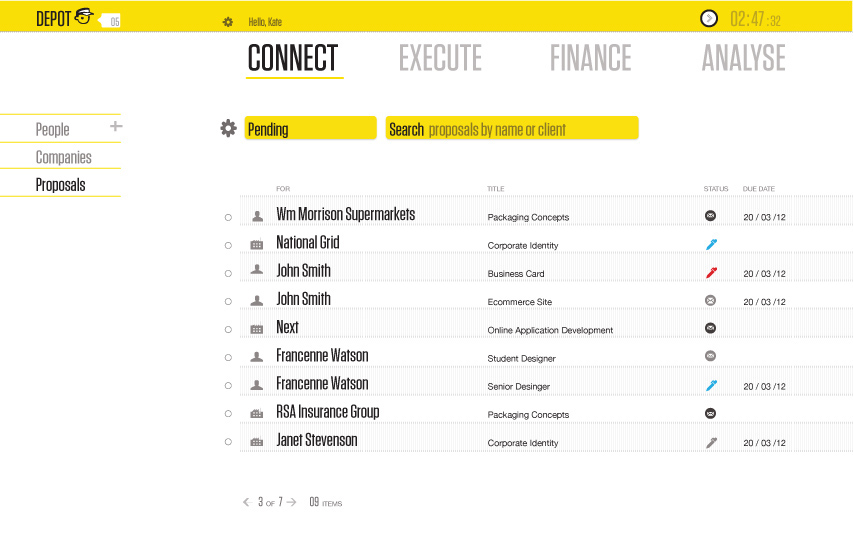Open the Pending filter dropdown
Viewport: 853px width, 535px height.
pos(311,128)
